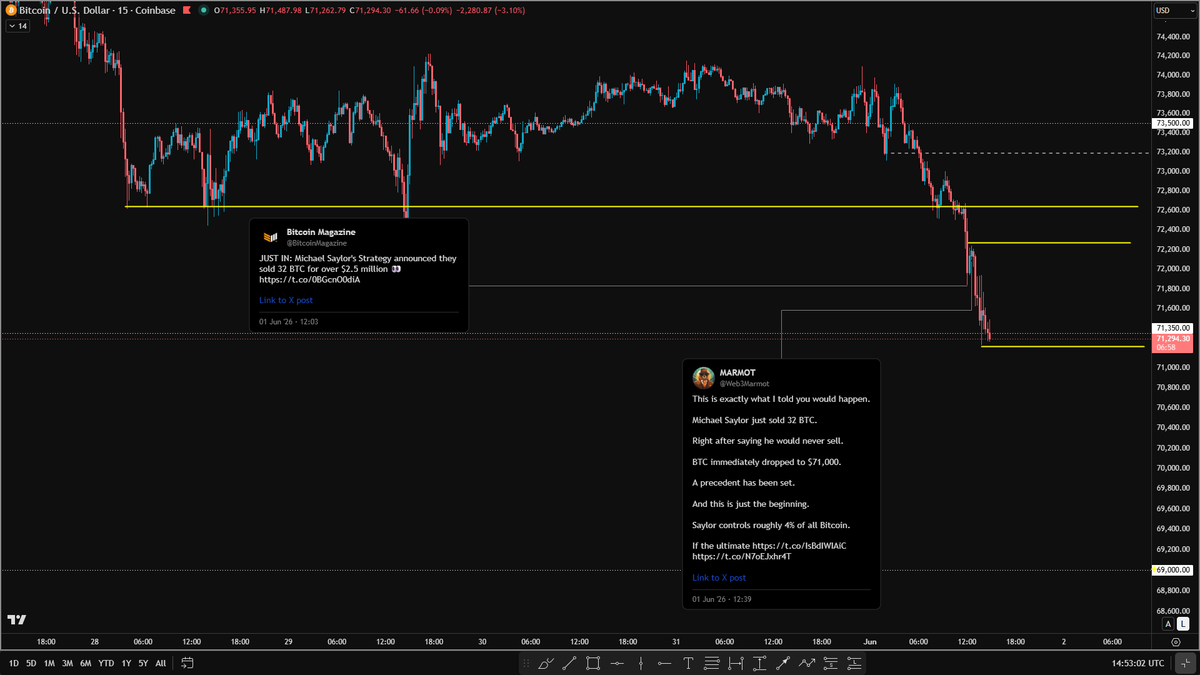Set range to 1M
Screen dimensions: 1200x675
point(49,663)
